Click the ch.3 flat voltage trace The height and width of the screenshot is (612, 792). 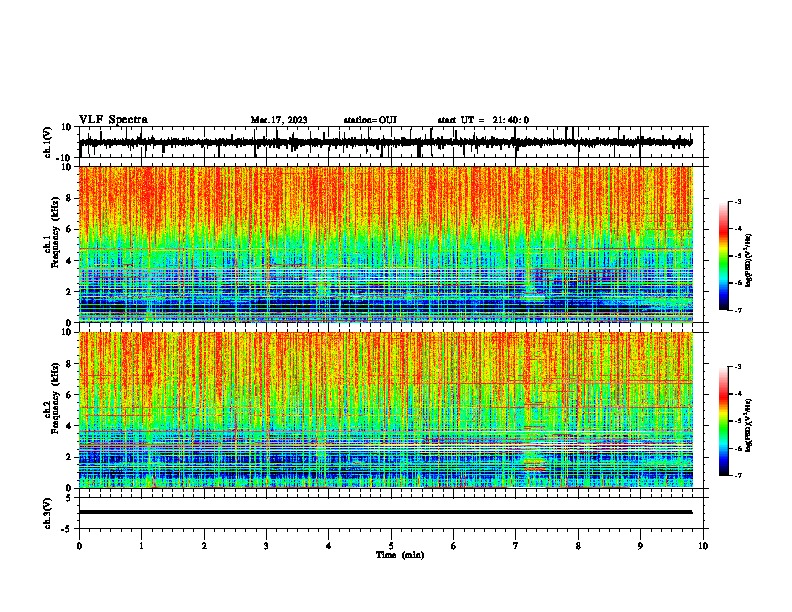(x=386, y=512)
